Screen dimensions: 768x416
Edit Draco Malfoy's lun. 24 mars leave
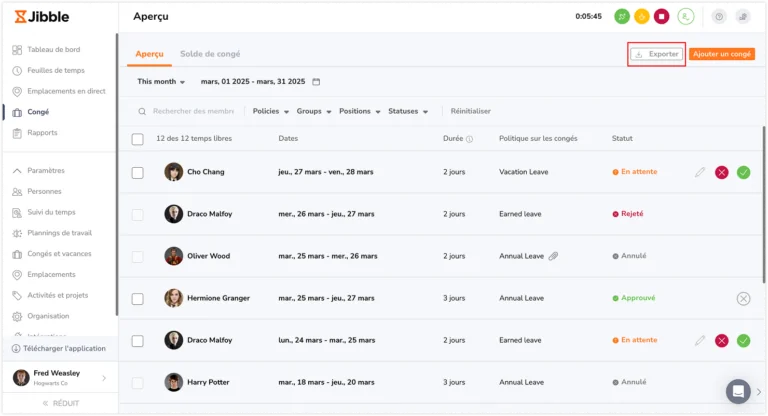(700, 340)
